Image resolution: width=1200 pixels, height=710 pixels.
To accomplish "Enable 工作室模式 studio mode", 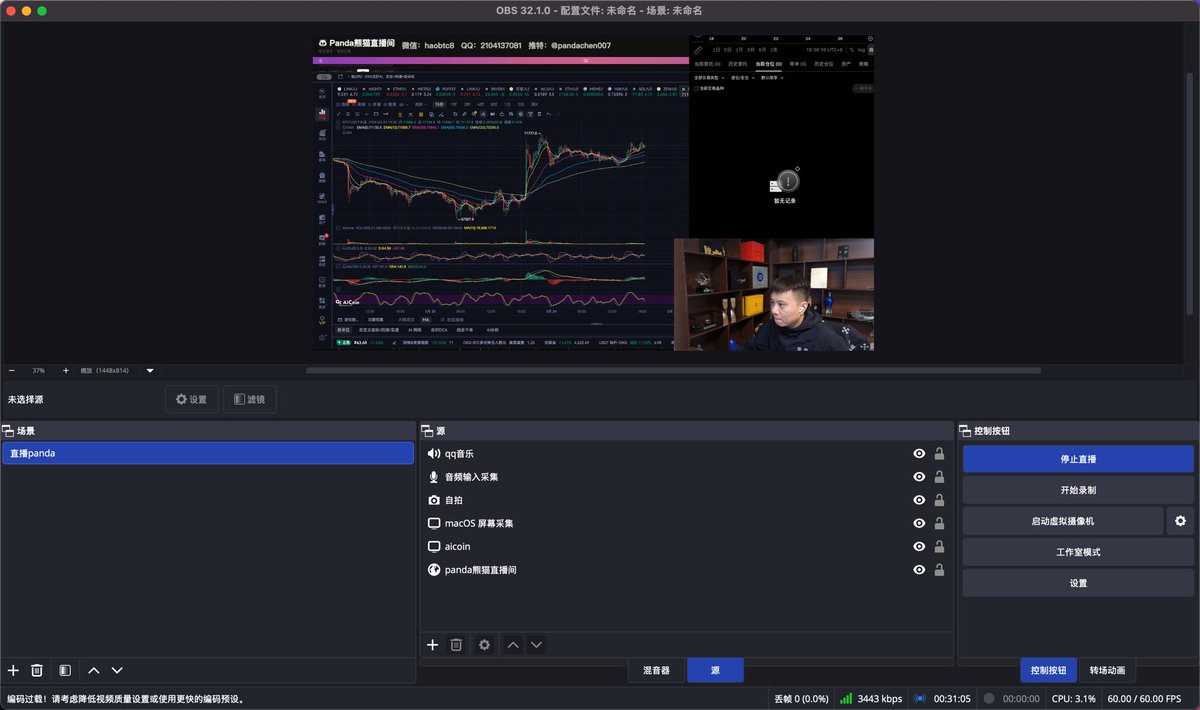I will click(x=1078, y=552).
